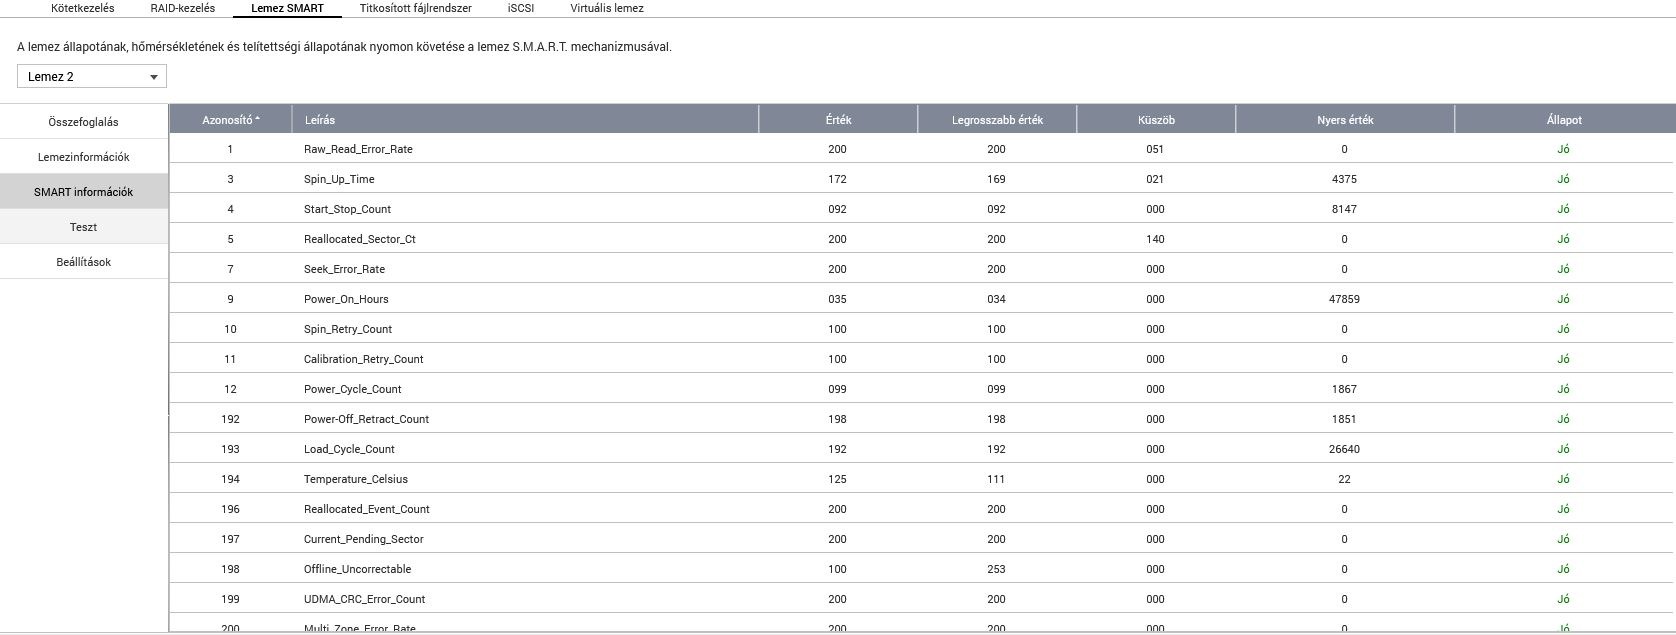This screenshot has width=1676, height=635.
Task: Open the Lemez 2 disk dropdown
Action: (x=92, y=77)
